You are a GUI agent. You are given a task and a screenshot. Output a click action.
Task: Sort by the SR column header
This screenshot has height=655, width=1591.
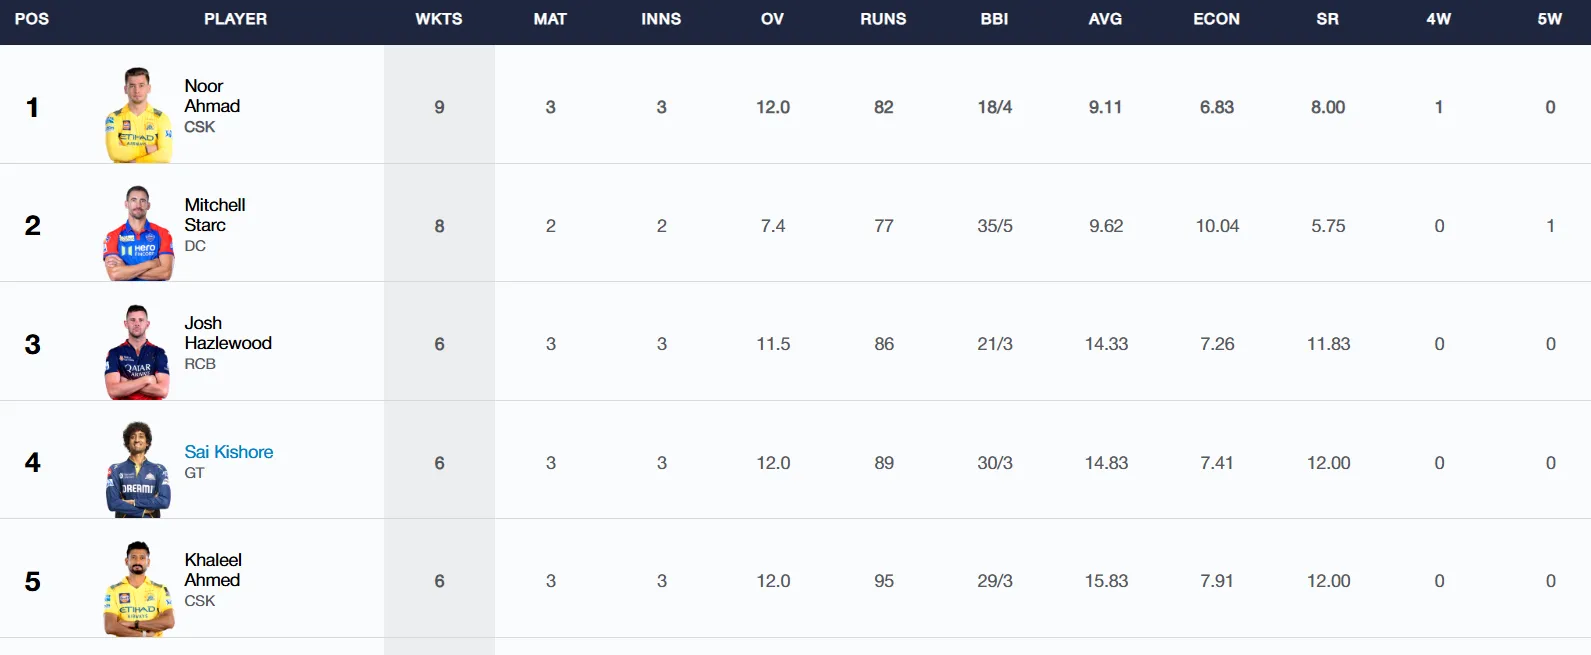[1327, 19]
